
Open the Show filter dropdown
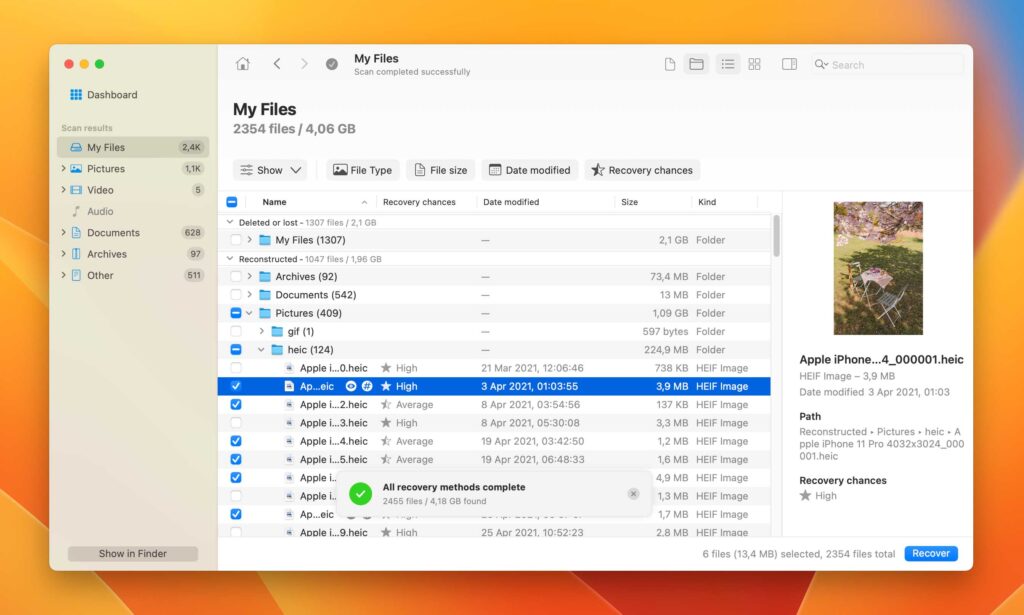point(269,169)
